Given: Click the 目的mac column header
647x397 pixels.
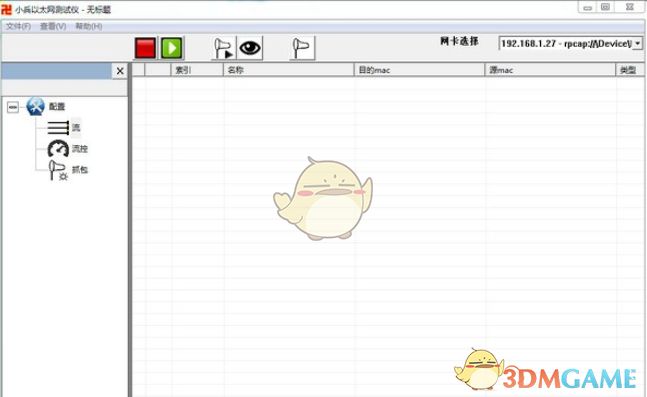Looking at the screenshot, I should 419,70.
